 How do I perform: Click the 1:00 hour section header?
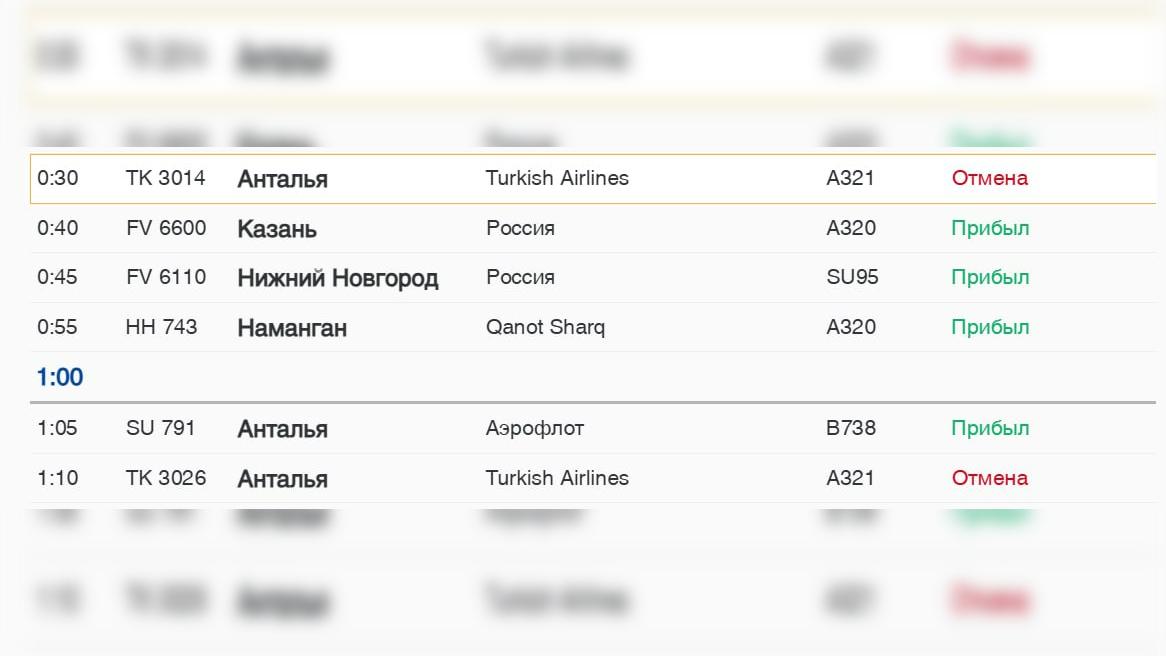click(x=60, y=377)
